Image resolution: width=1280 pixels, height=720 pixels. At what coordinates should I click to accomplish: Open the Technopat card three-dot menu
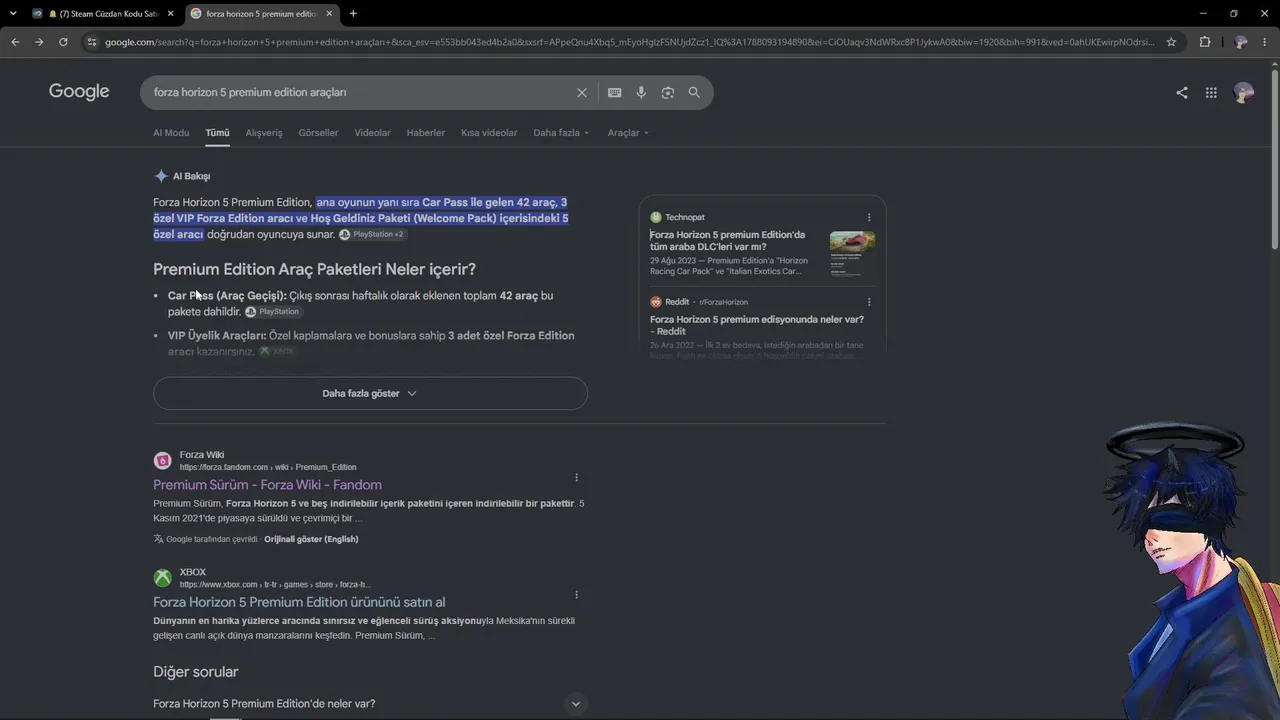click(x=869, y=217)
